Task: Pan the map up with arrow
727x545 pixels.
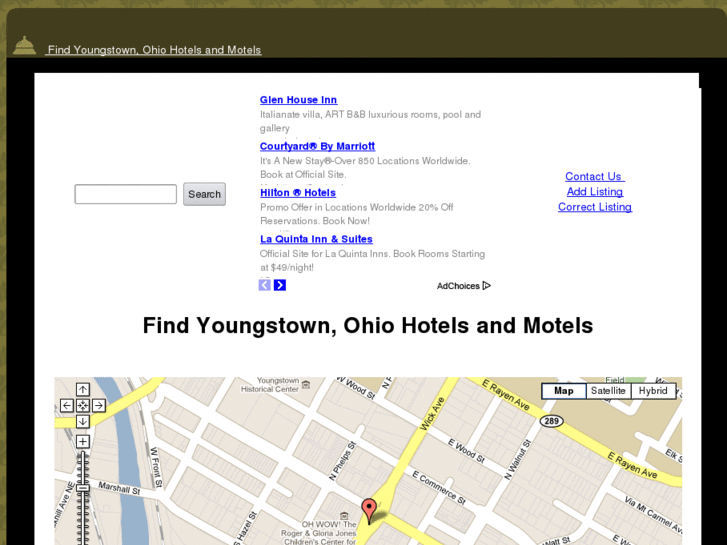Action: pos(83,390)
